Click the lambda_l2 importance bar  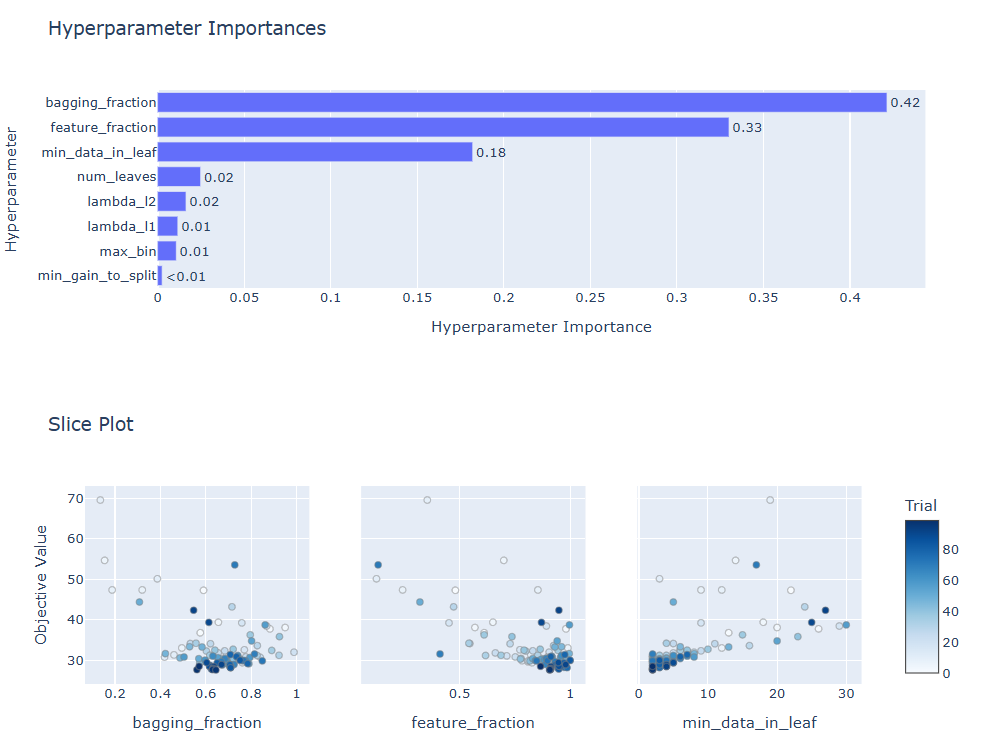[172, 202]
